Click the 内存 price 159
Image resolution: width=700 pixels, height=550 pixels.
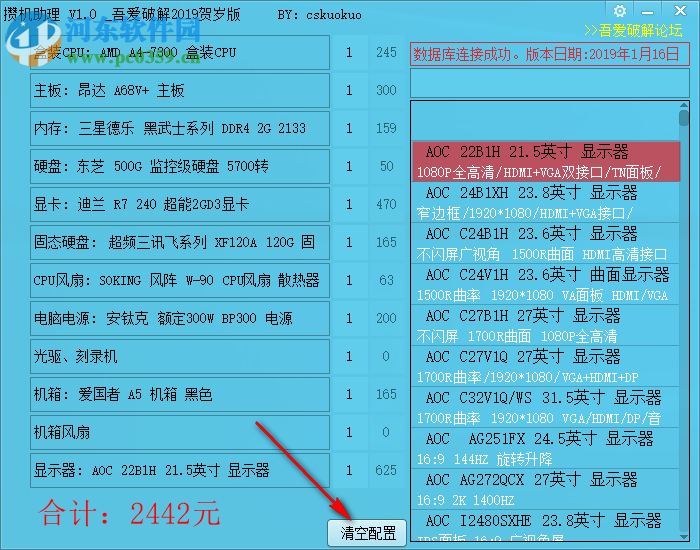[387, 129]
